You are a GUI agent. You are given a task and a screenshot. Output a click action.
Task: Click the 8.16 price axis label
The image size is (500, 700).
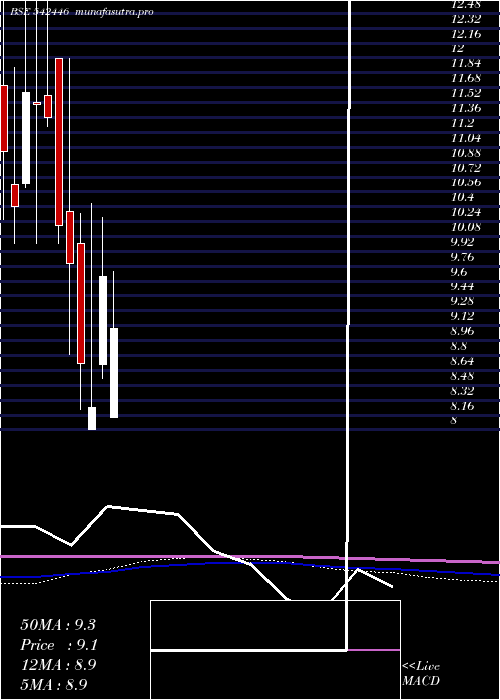pos(463,405)
